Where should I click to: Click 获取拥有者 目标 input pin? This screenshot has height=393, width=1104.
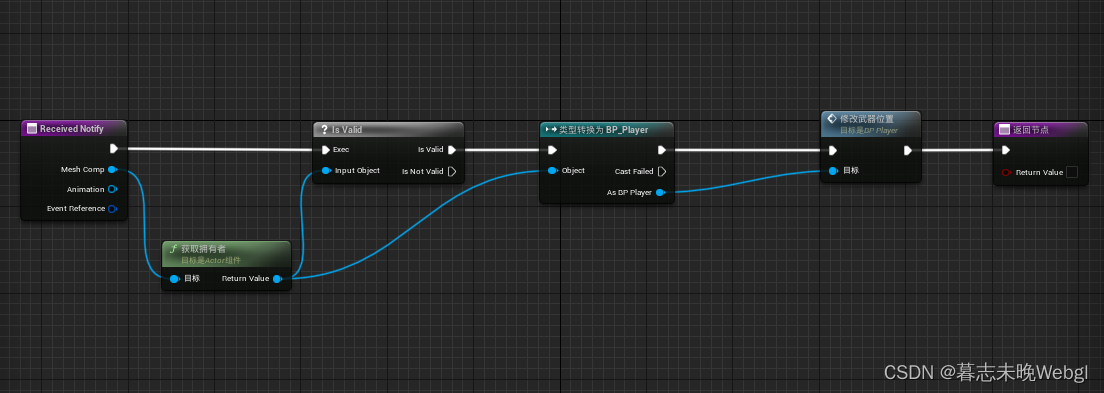pyautogui.click(x=175, y=278)
